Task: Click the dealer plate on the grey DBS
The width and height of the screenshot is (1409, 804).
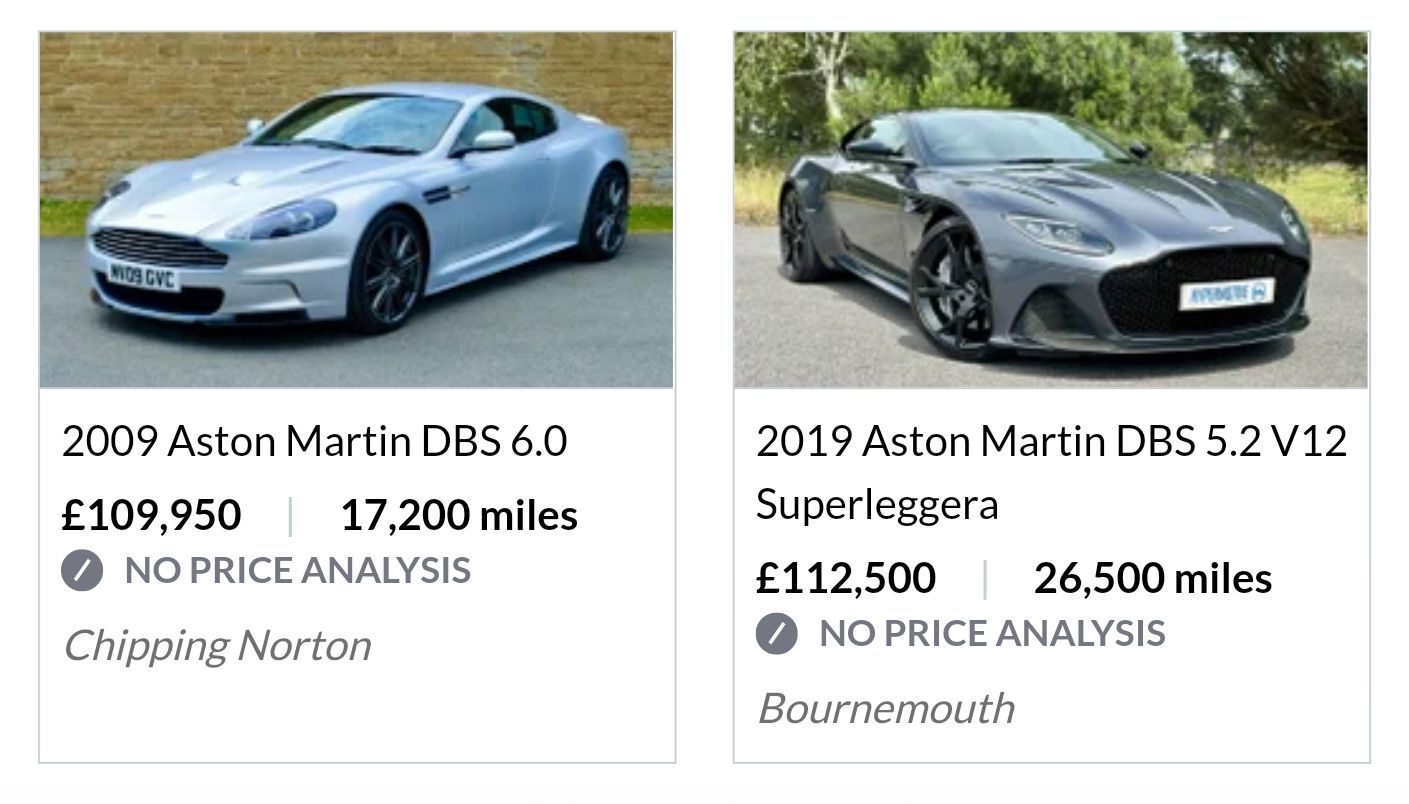Action: pos(1225,293)
